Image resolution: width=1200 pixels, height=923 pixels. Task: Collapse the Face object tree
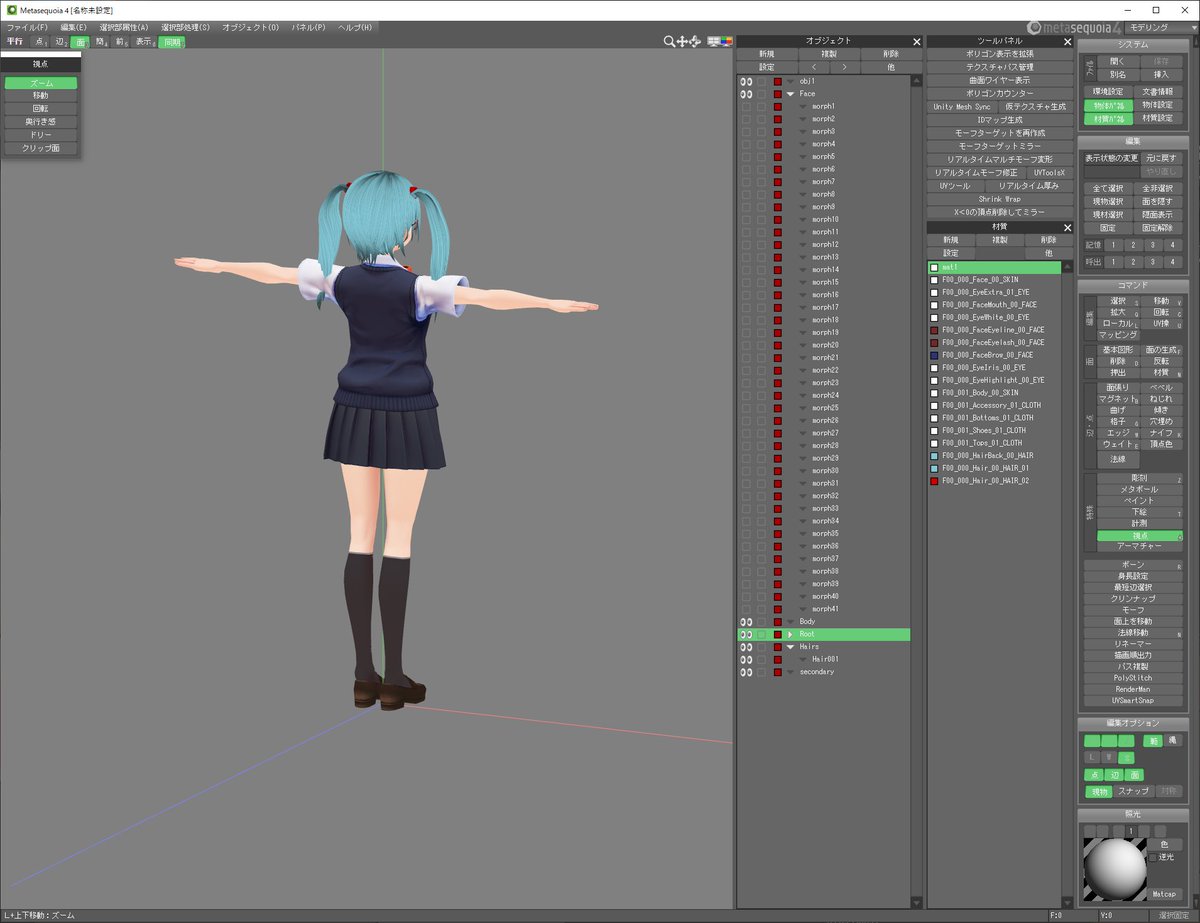tap(790, 94)
